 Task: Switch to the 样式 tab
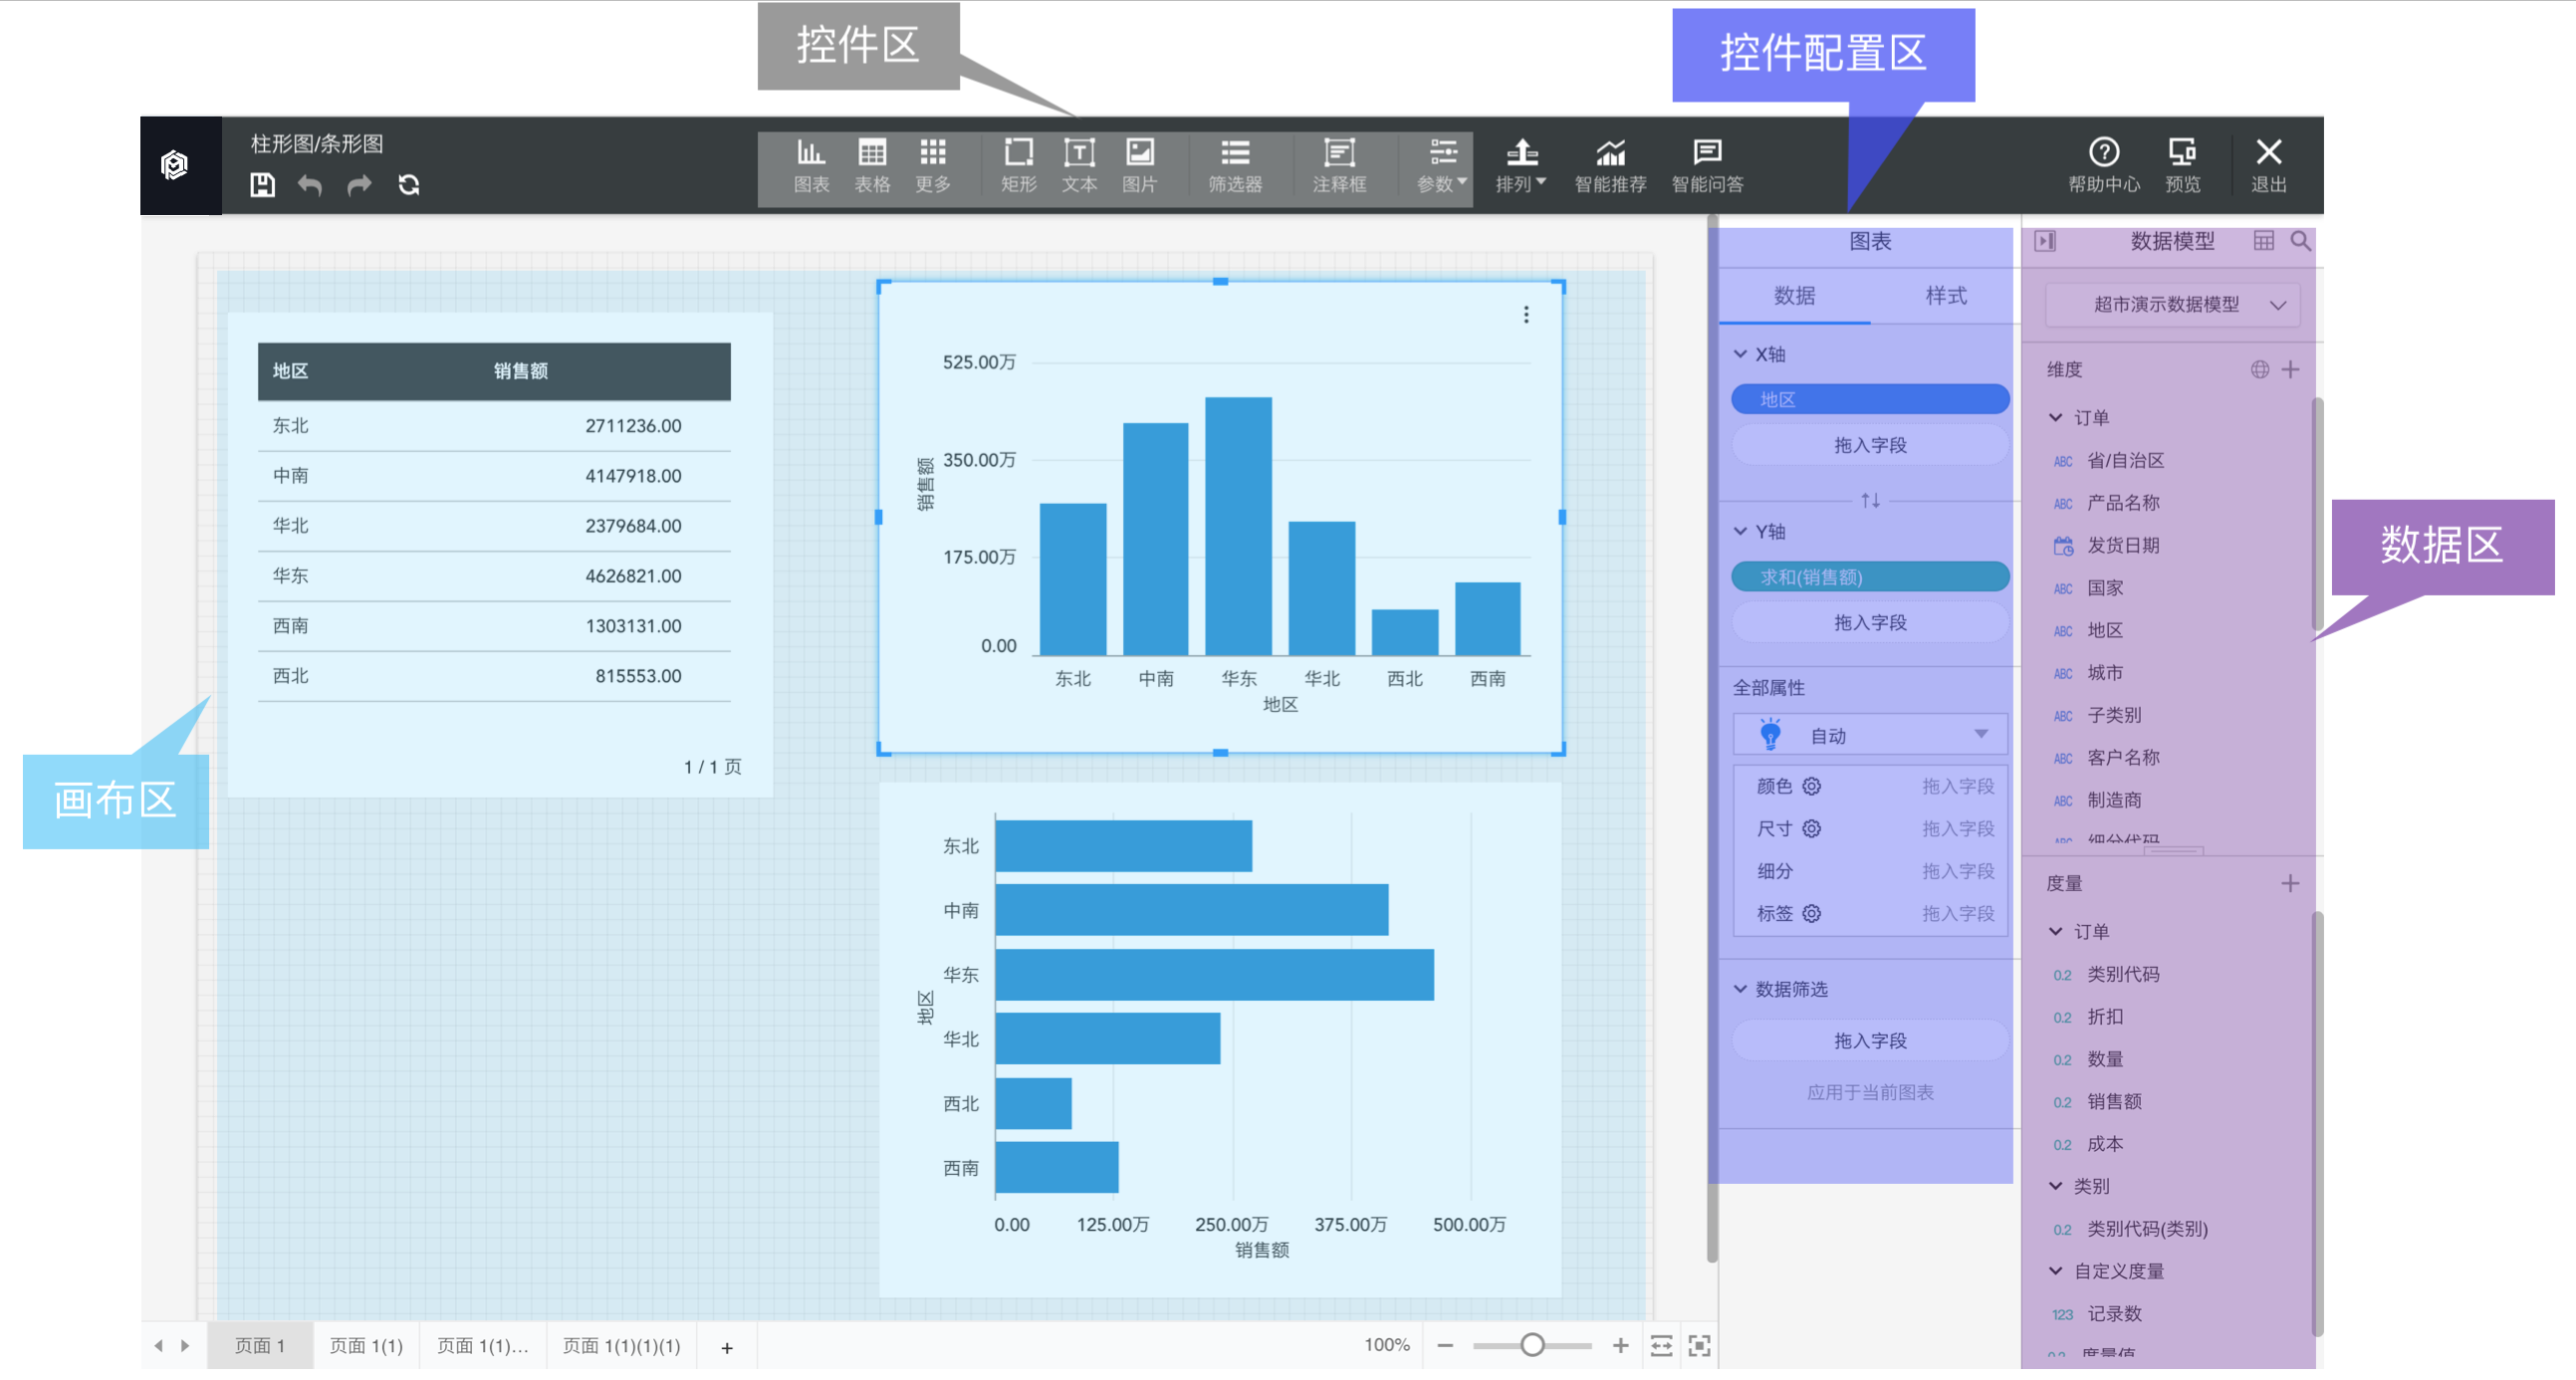(1945, 296)
